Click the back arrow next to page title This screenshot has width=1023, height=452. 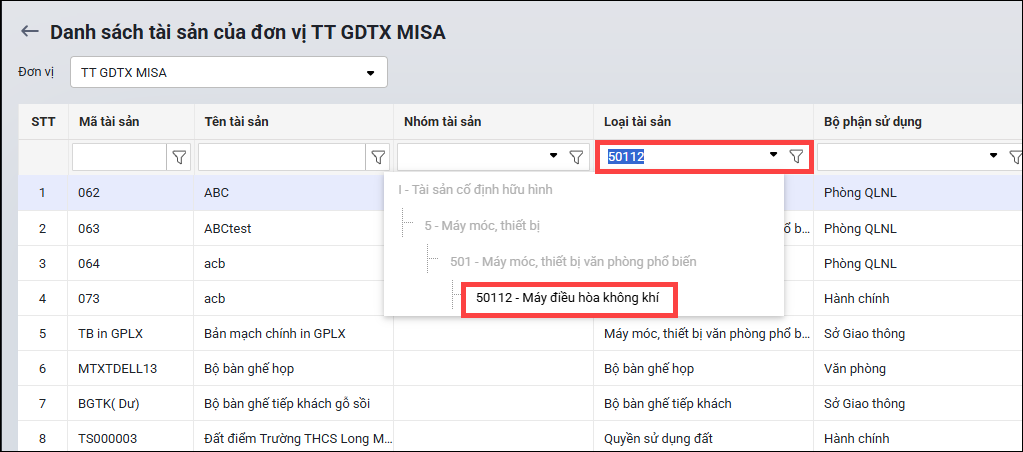[x=30, y=32]
